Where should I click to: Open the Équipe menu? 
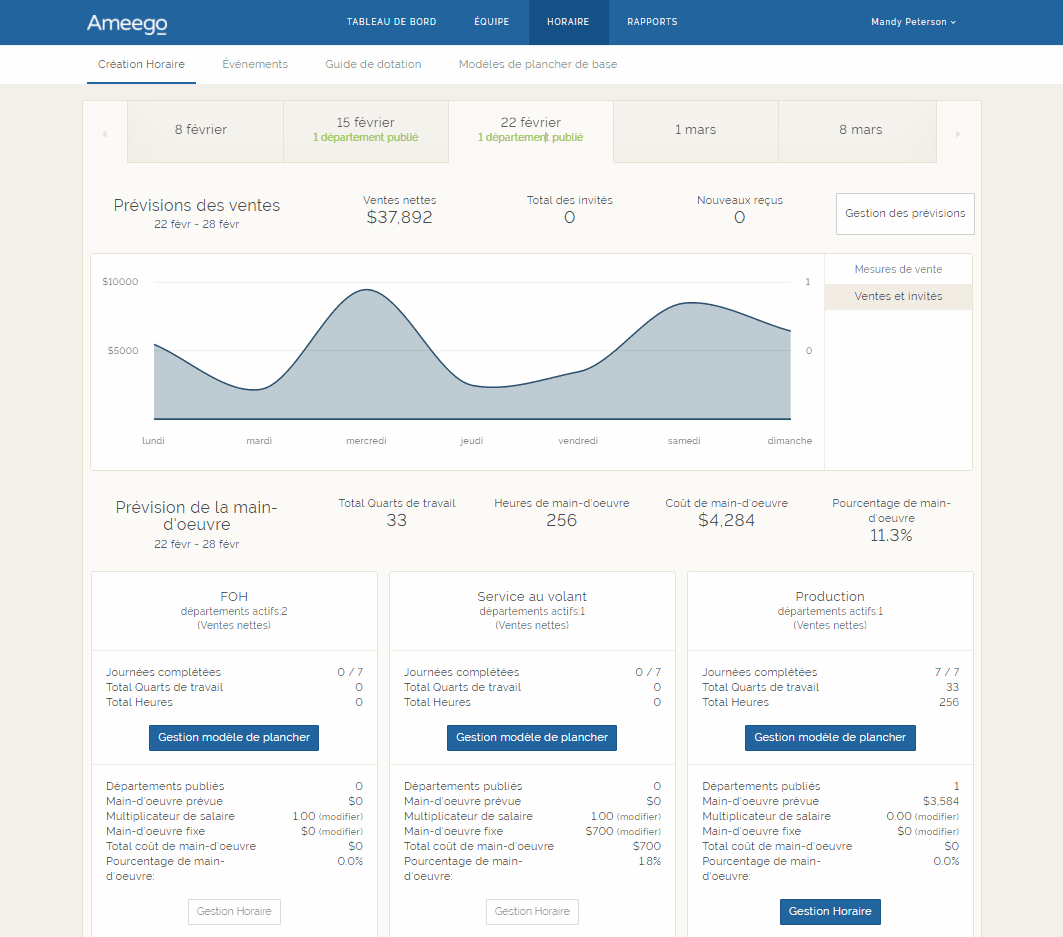491,22
